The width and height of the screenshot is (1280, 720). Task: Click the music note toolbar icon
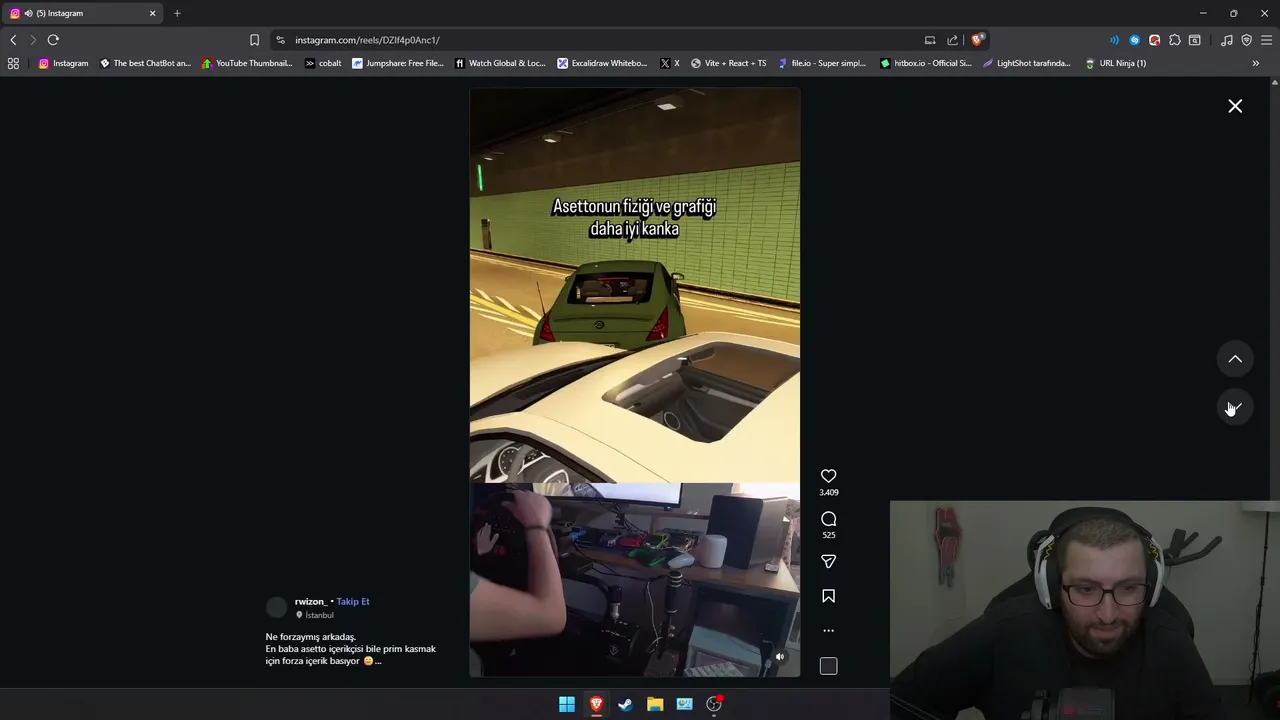(1227, 40)
